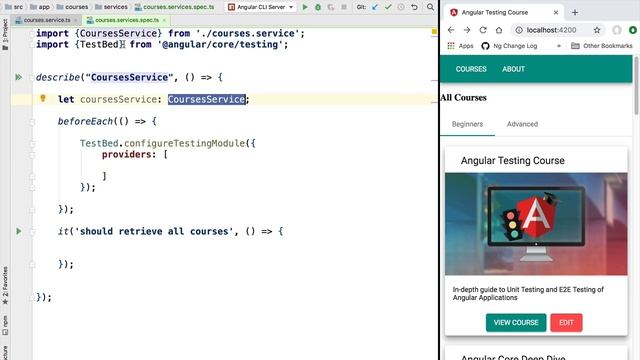Select the Beginners courses tab
The image size is (640, 360).
tap(467, 124)
